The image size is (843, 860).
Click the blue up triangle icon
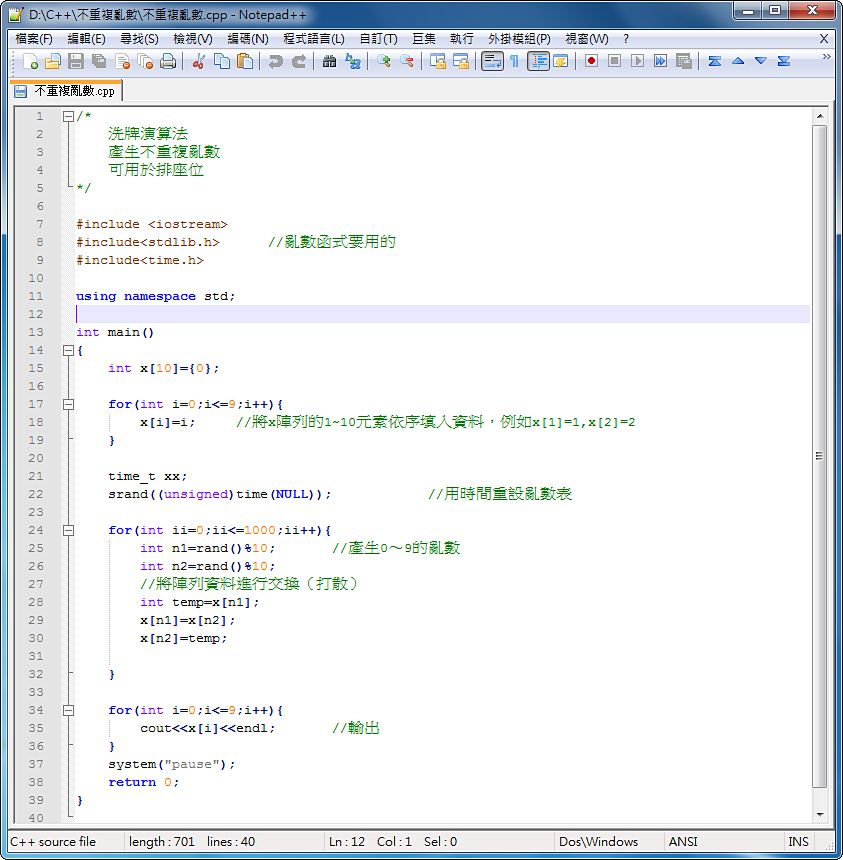738,61
